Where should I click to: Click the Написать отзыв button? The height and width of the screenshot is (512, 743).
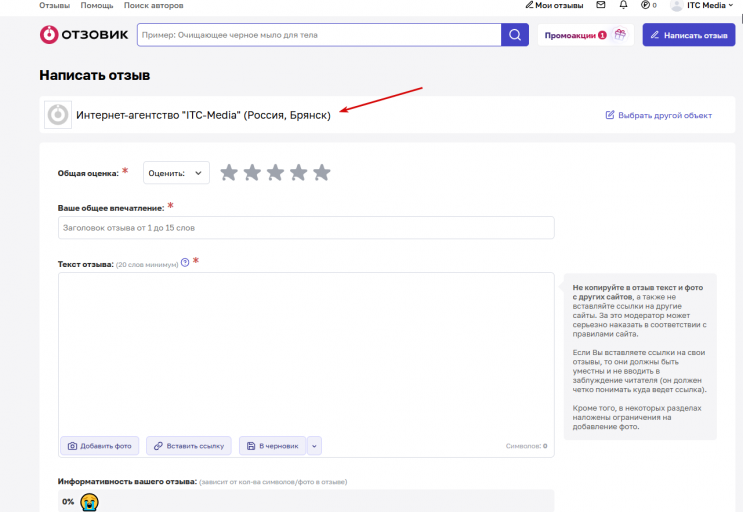(689, 35)
